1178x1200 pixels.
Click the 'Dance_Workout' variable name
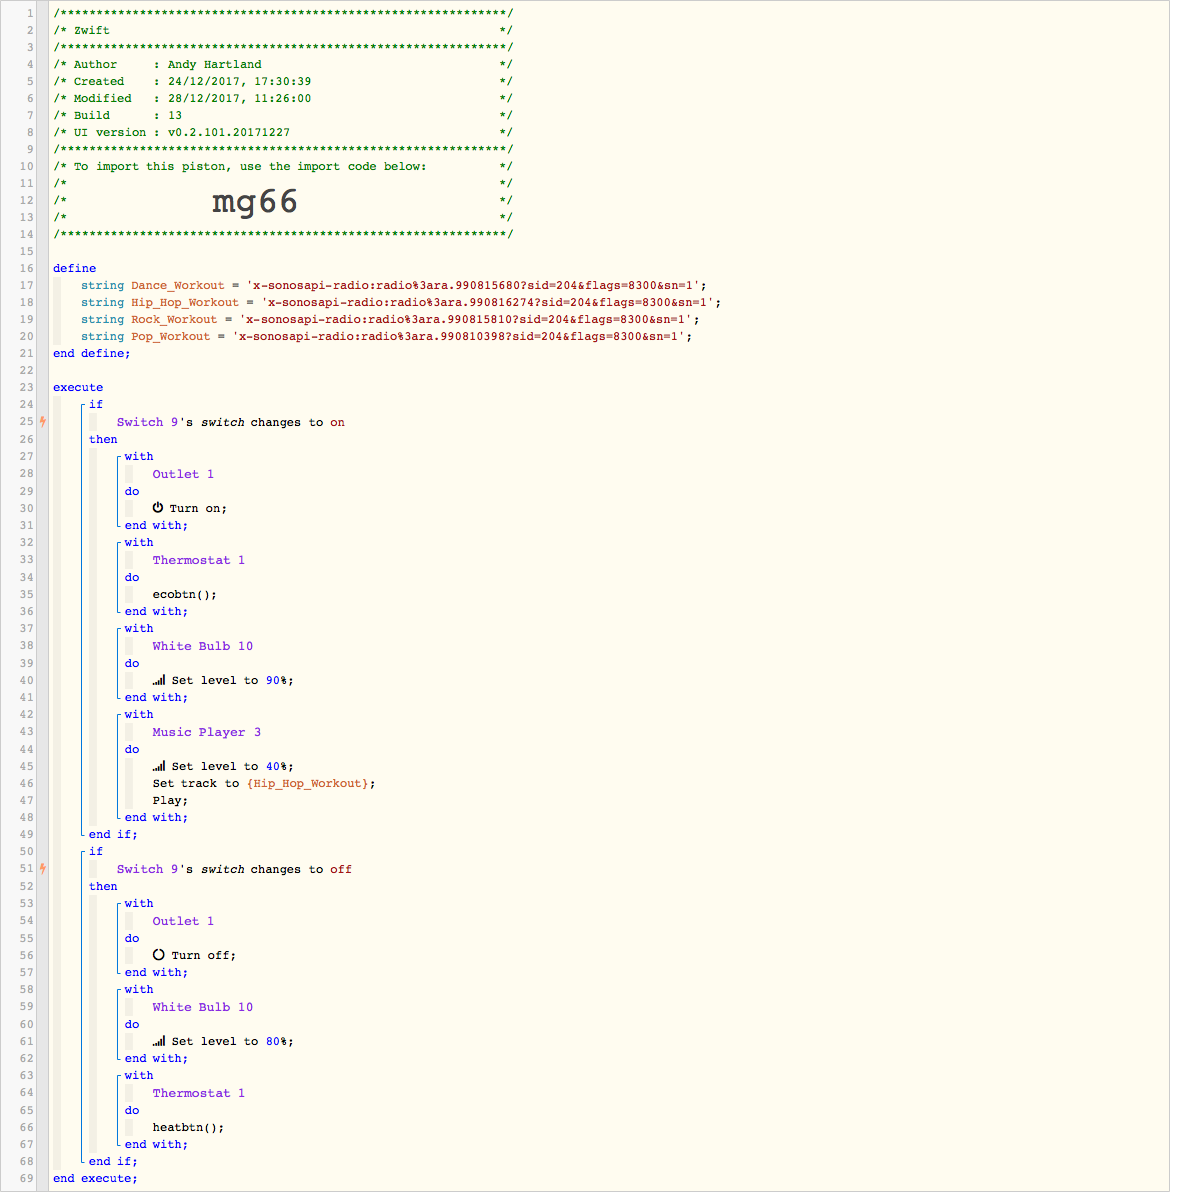178,285
